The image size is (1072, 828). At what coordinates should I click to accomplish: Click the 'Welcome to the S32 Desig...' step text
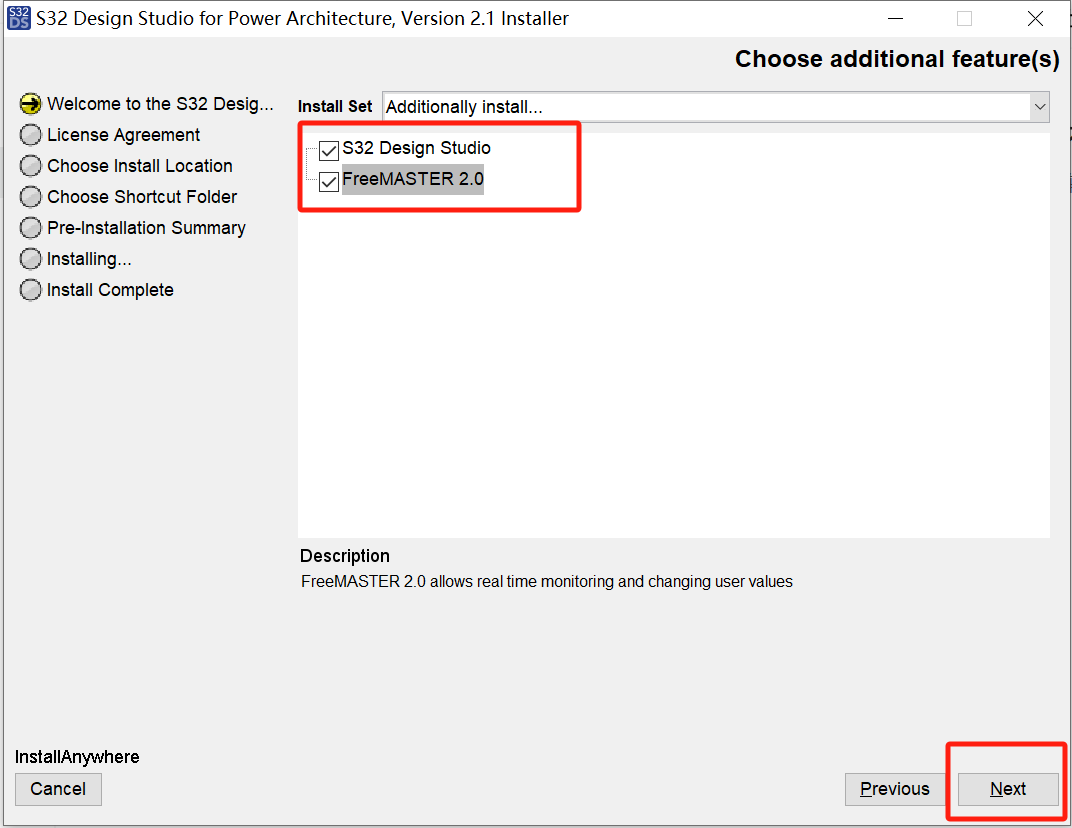click(x=160, y=104)
